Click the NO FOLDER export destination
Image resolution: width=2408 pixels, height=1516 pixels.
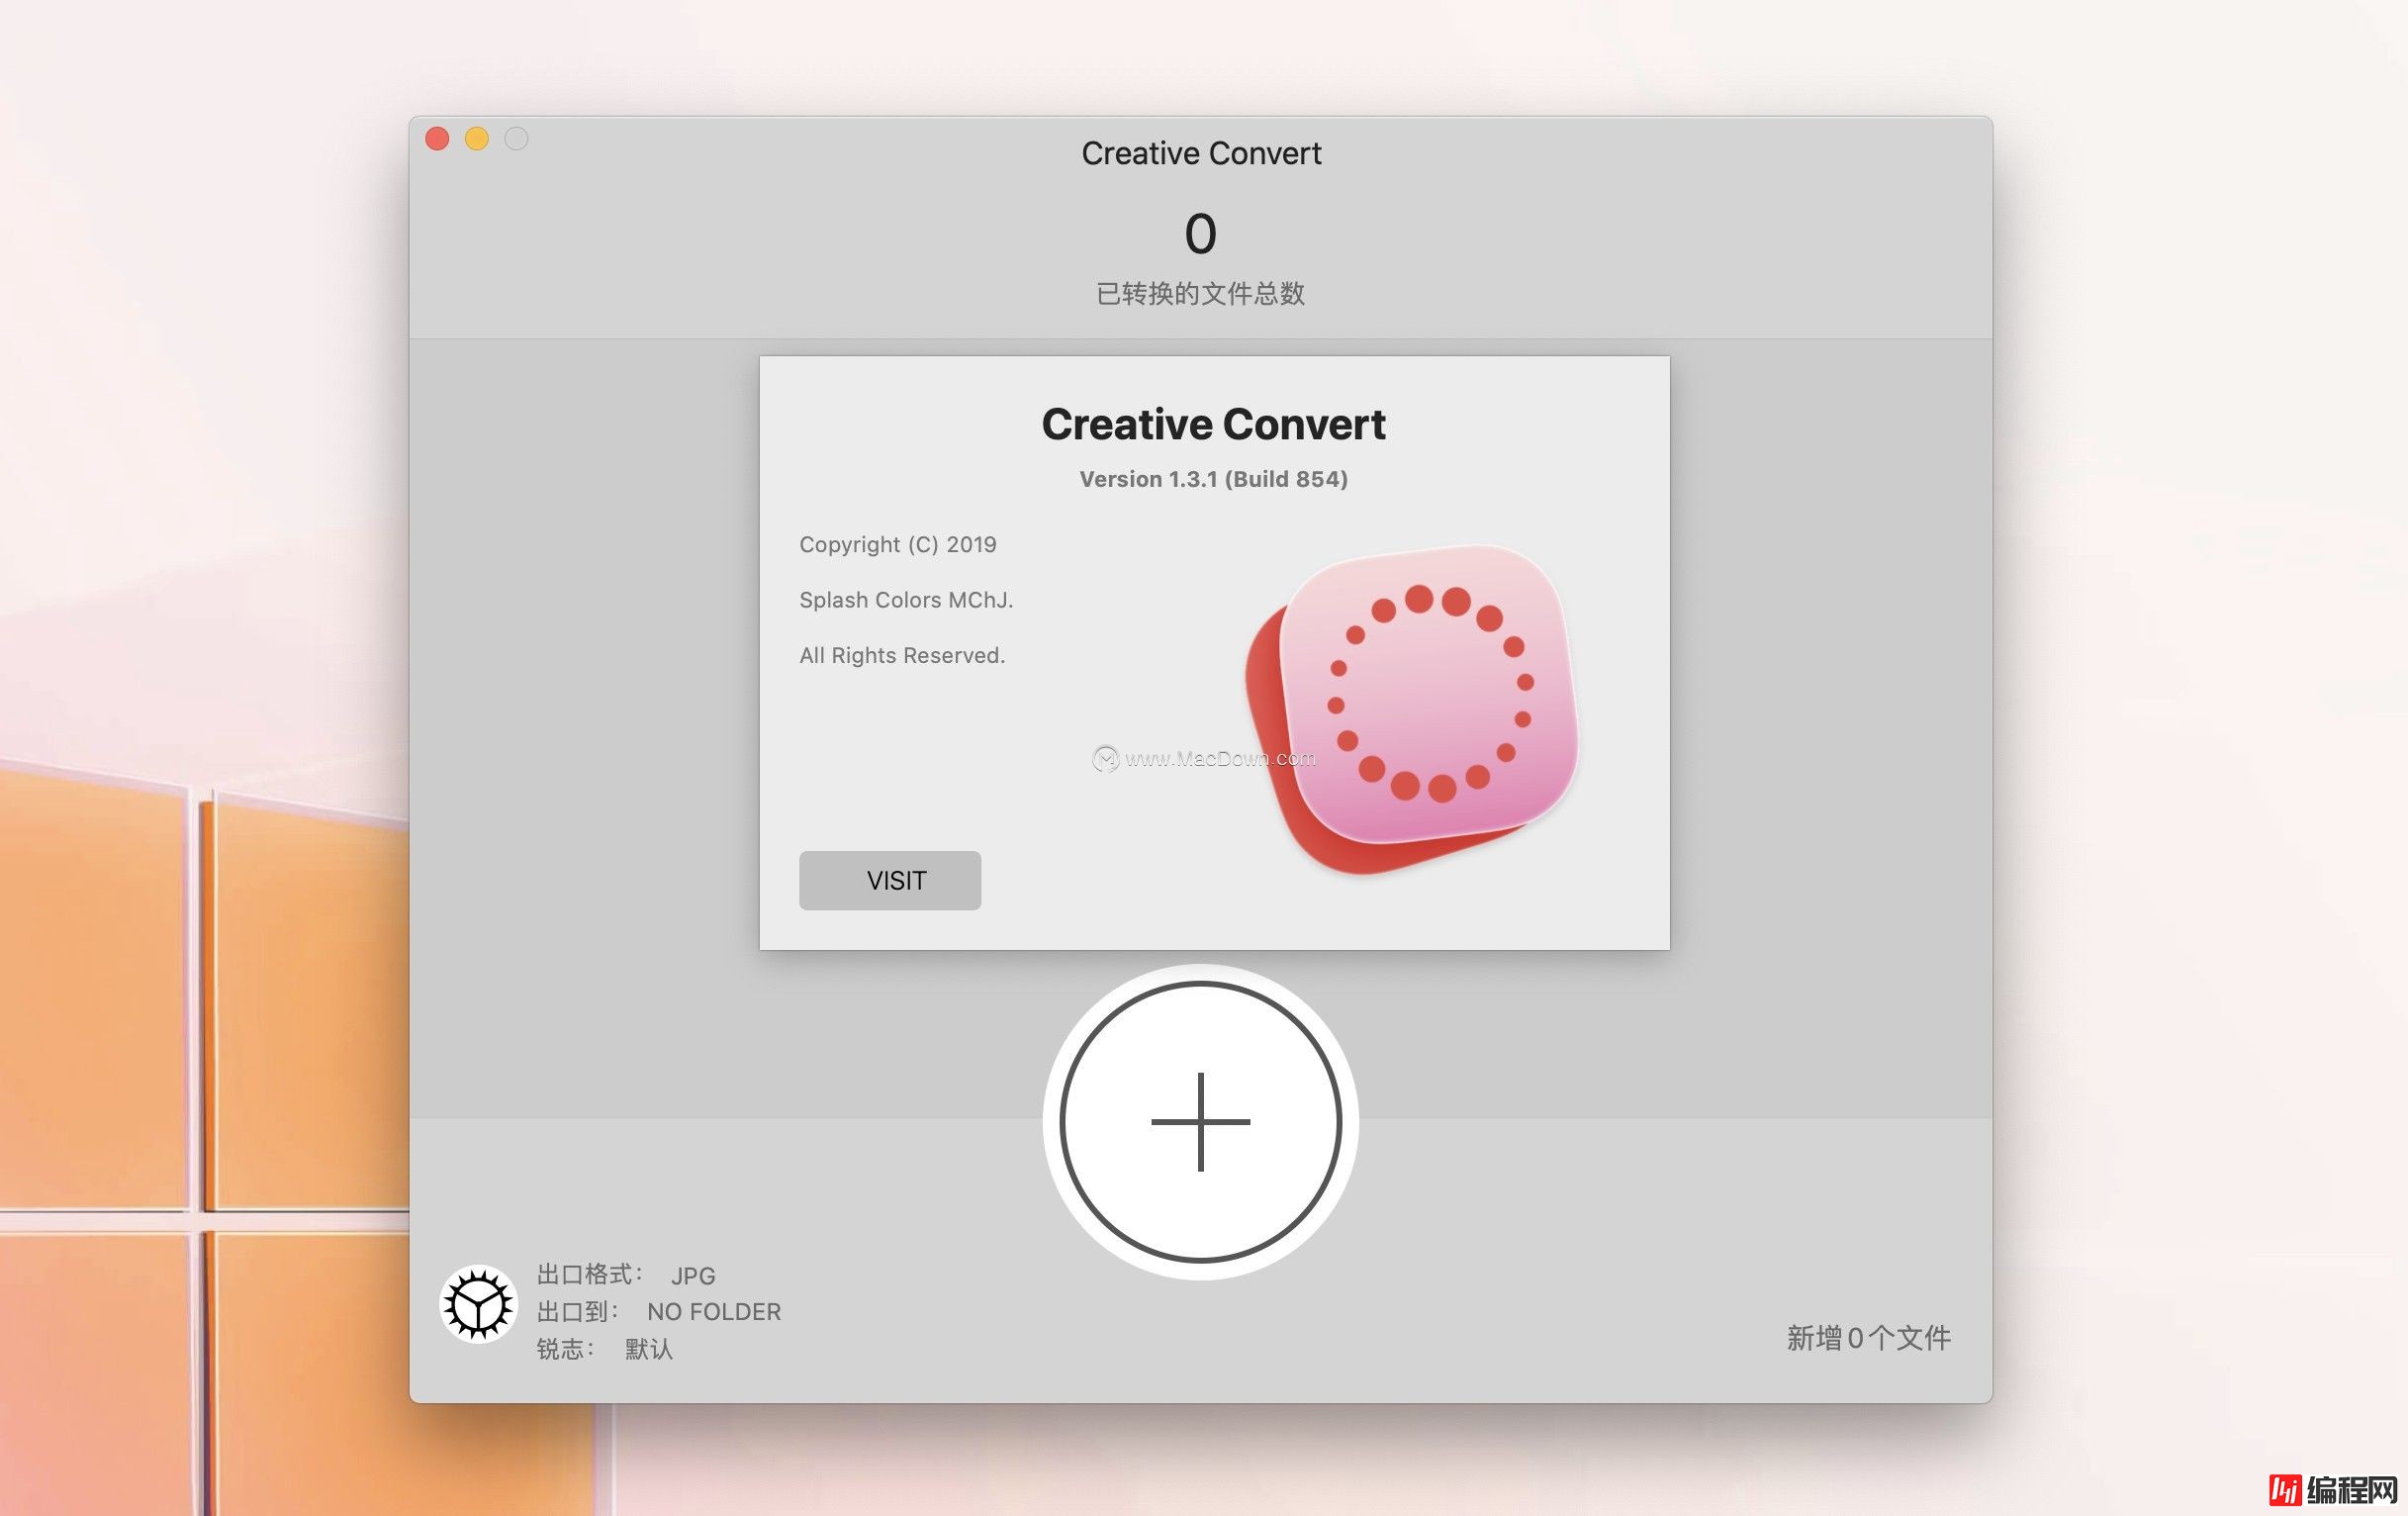click(714, 1312)
